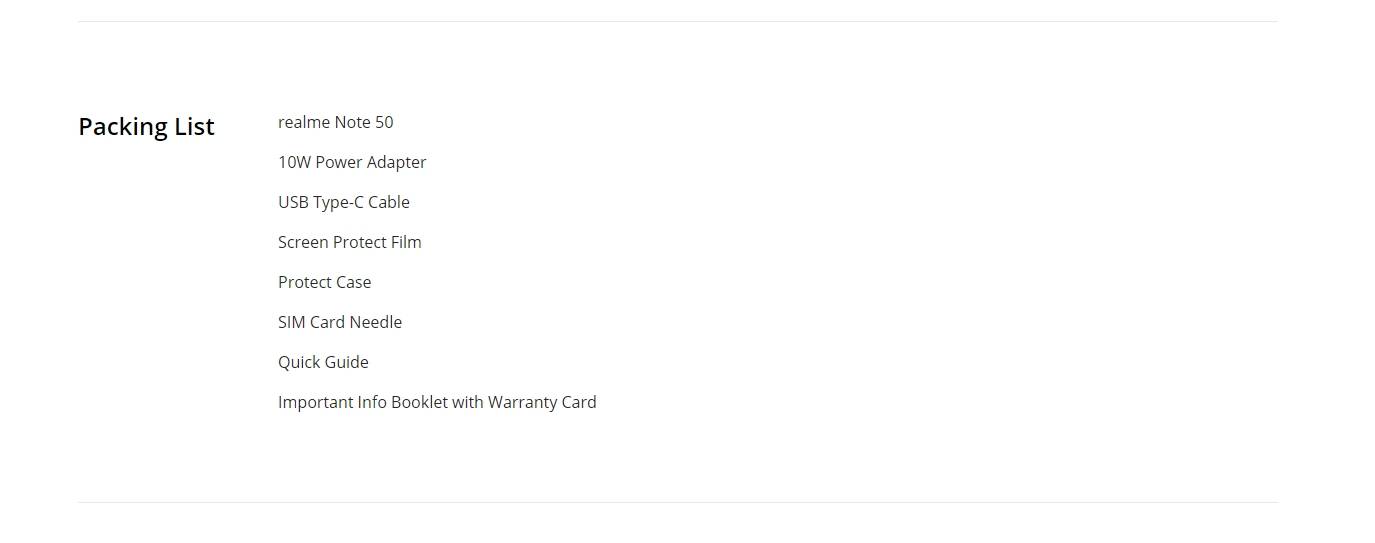Select the USB Type-C Cable entry
1375x543 pixels.
pyautogui.click(x=344, y=202)
